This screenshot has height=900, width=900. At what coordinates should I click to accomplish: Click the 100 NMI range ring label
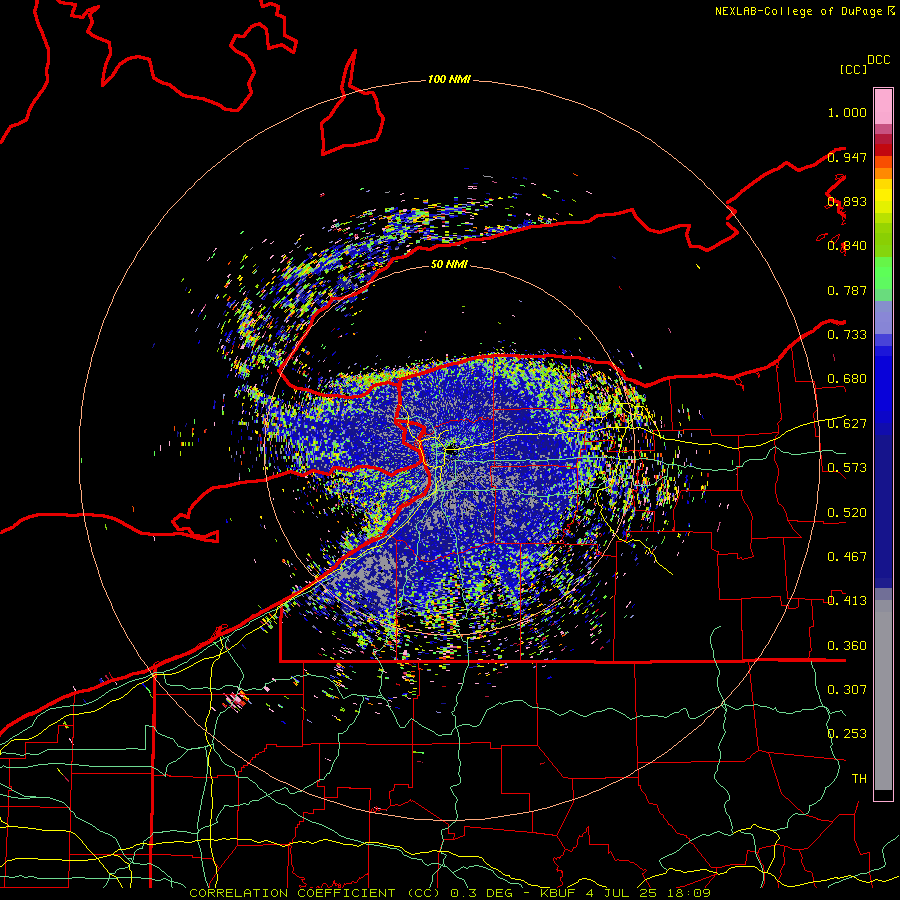(449, 79)
